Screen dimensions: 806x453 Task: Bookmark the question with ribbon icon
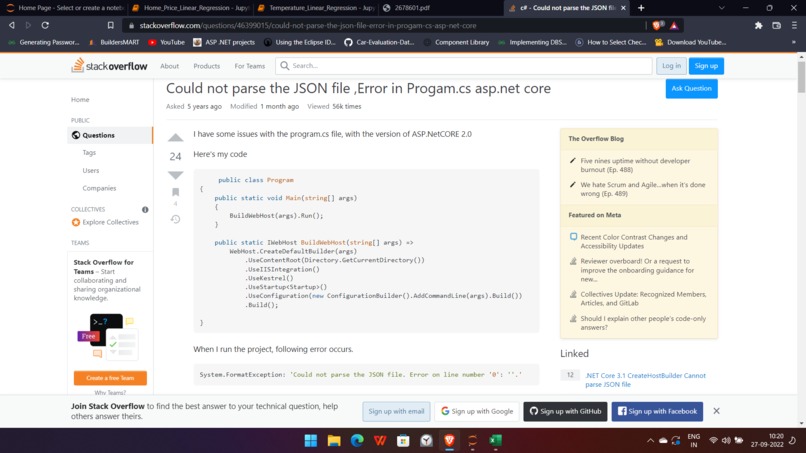pyautogui.click(x=175, y=192)
